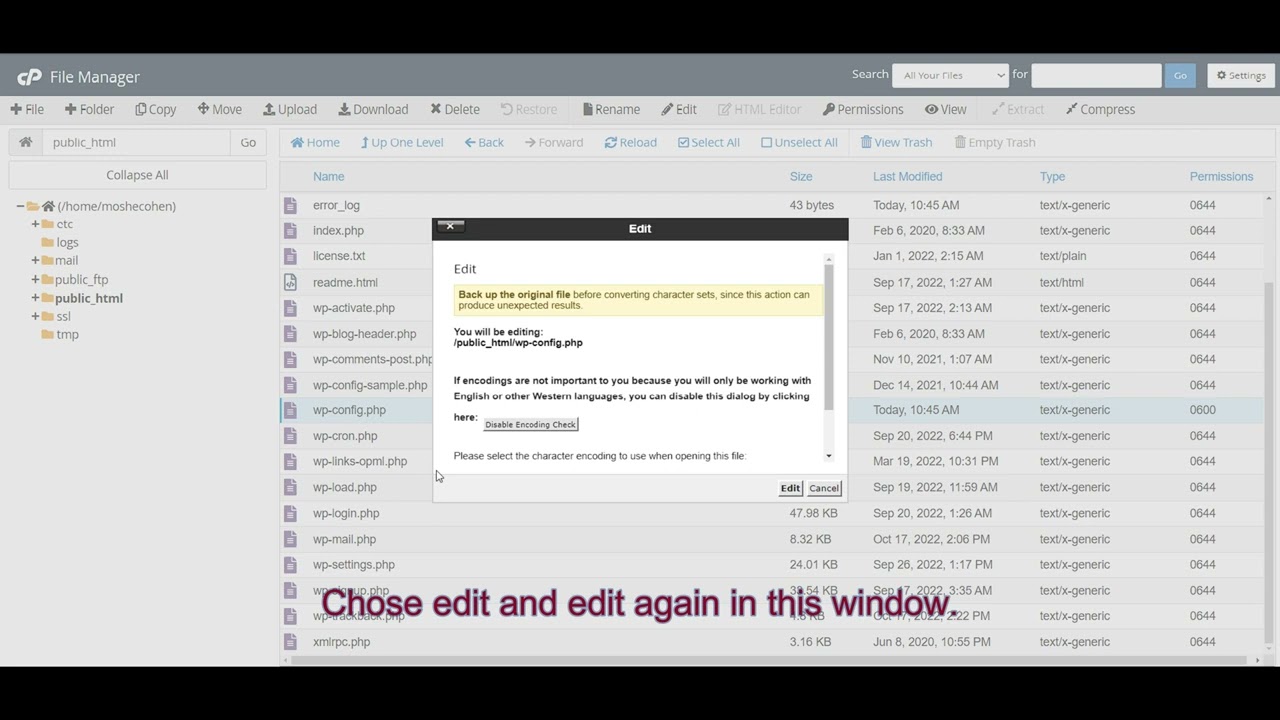Click the Go search button
This screenshot has height=720, width=1280.
coord(1180,75)
